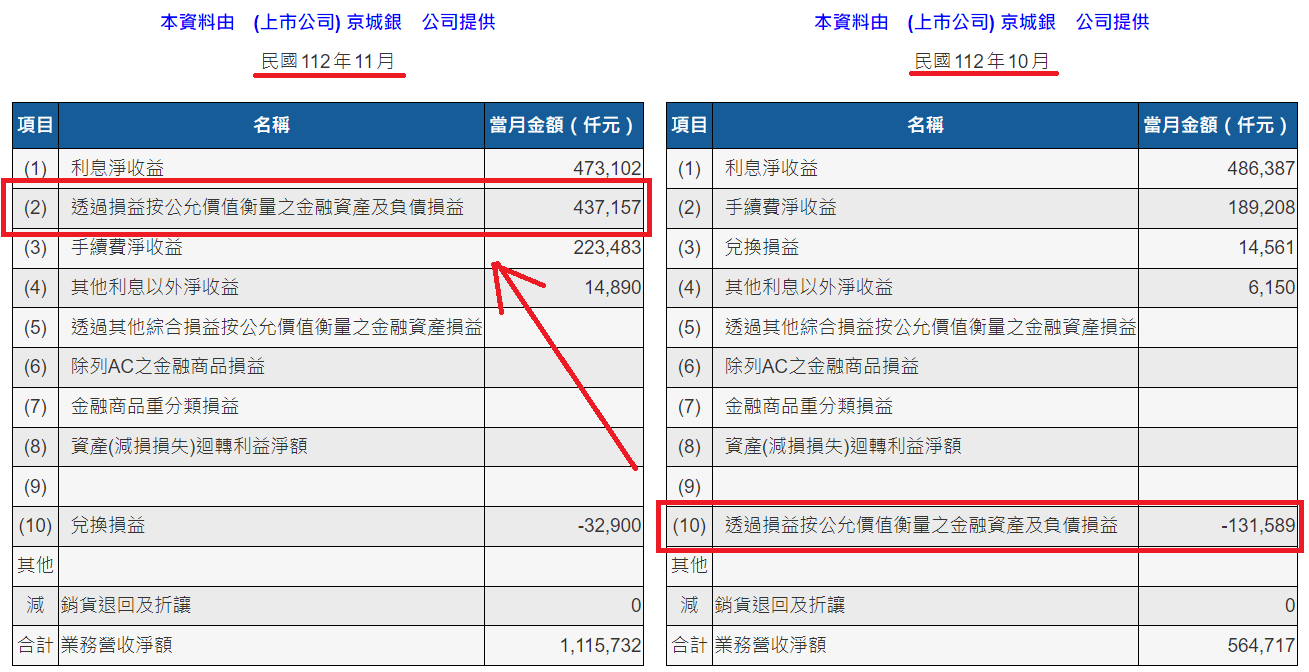
Task: Select the 14,890 amount in November table
Action: (612, 288)
